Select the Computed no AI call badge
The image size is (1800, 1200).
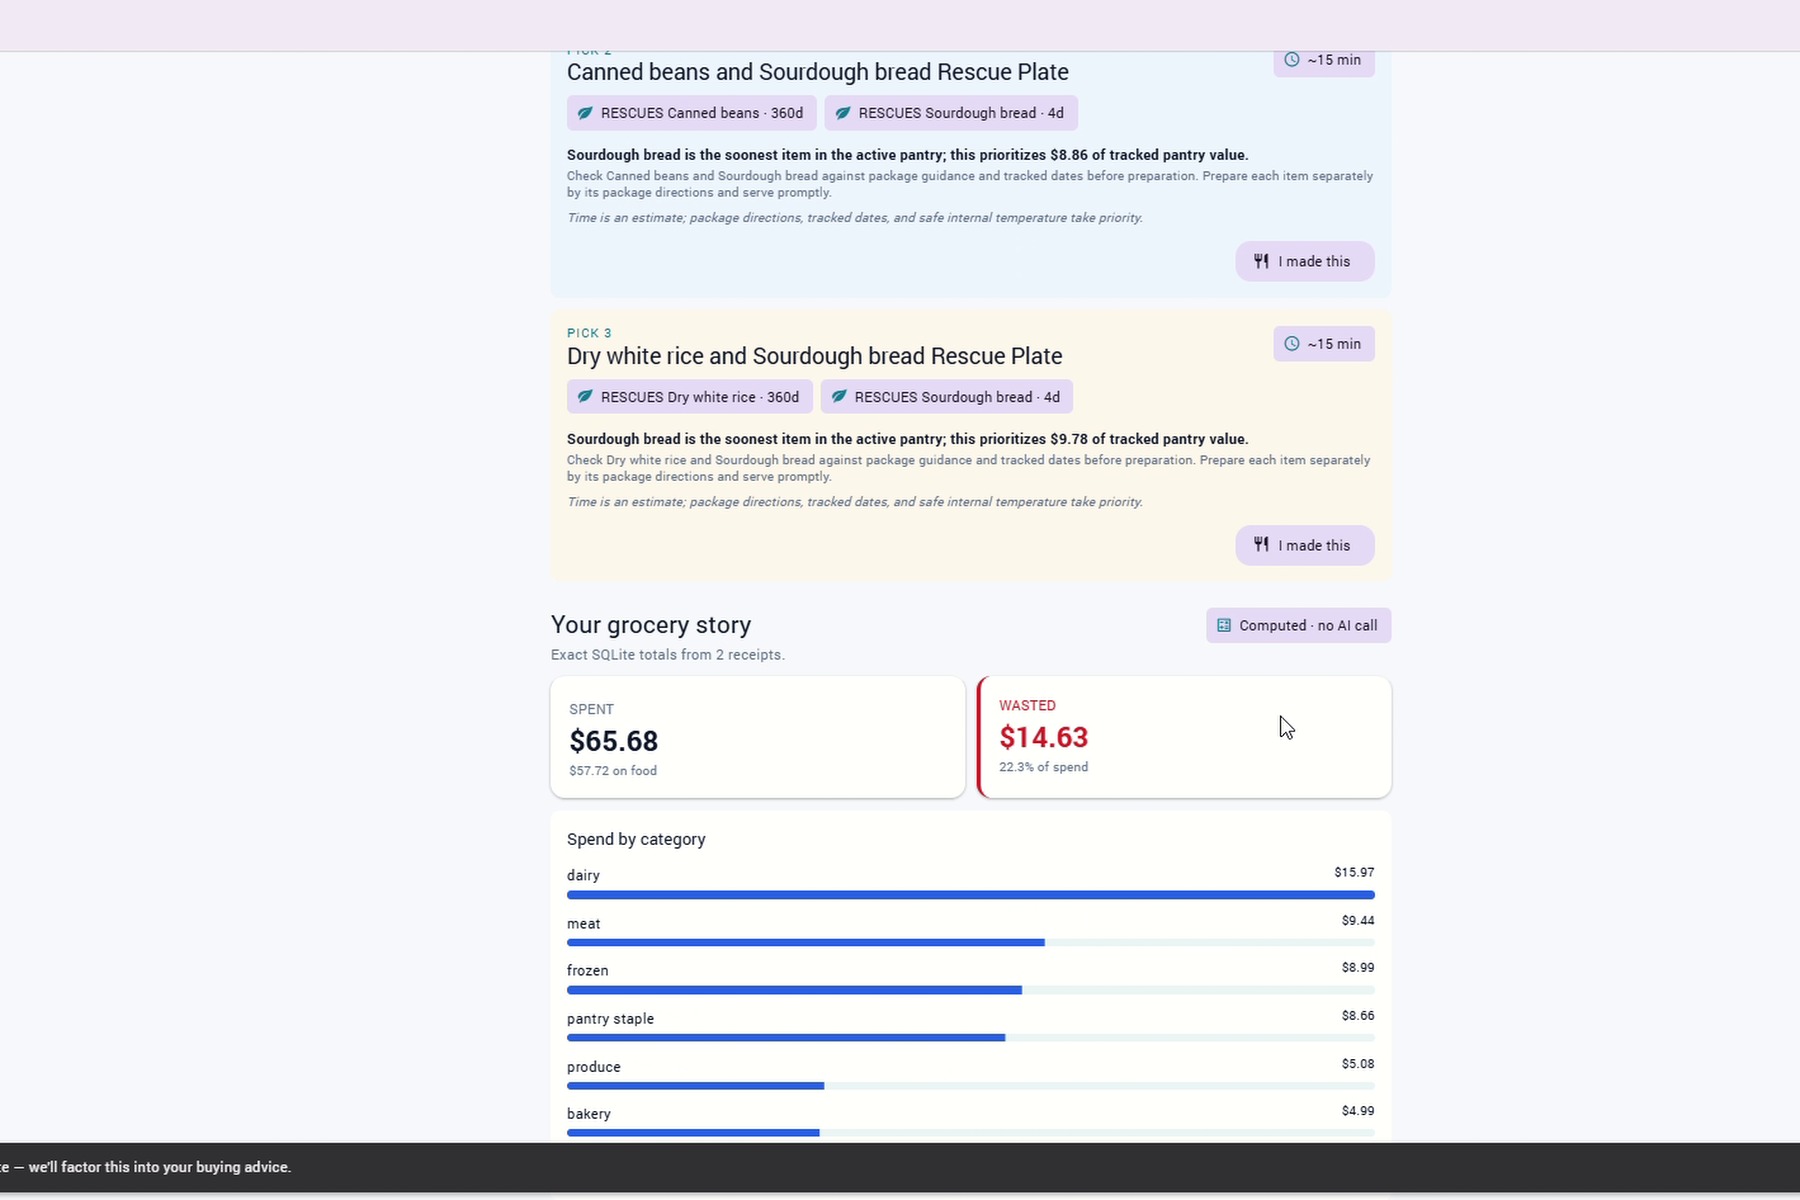click(x=1298, y=626)
